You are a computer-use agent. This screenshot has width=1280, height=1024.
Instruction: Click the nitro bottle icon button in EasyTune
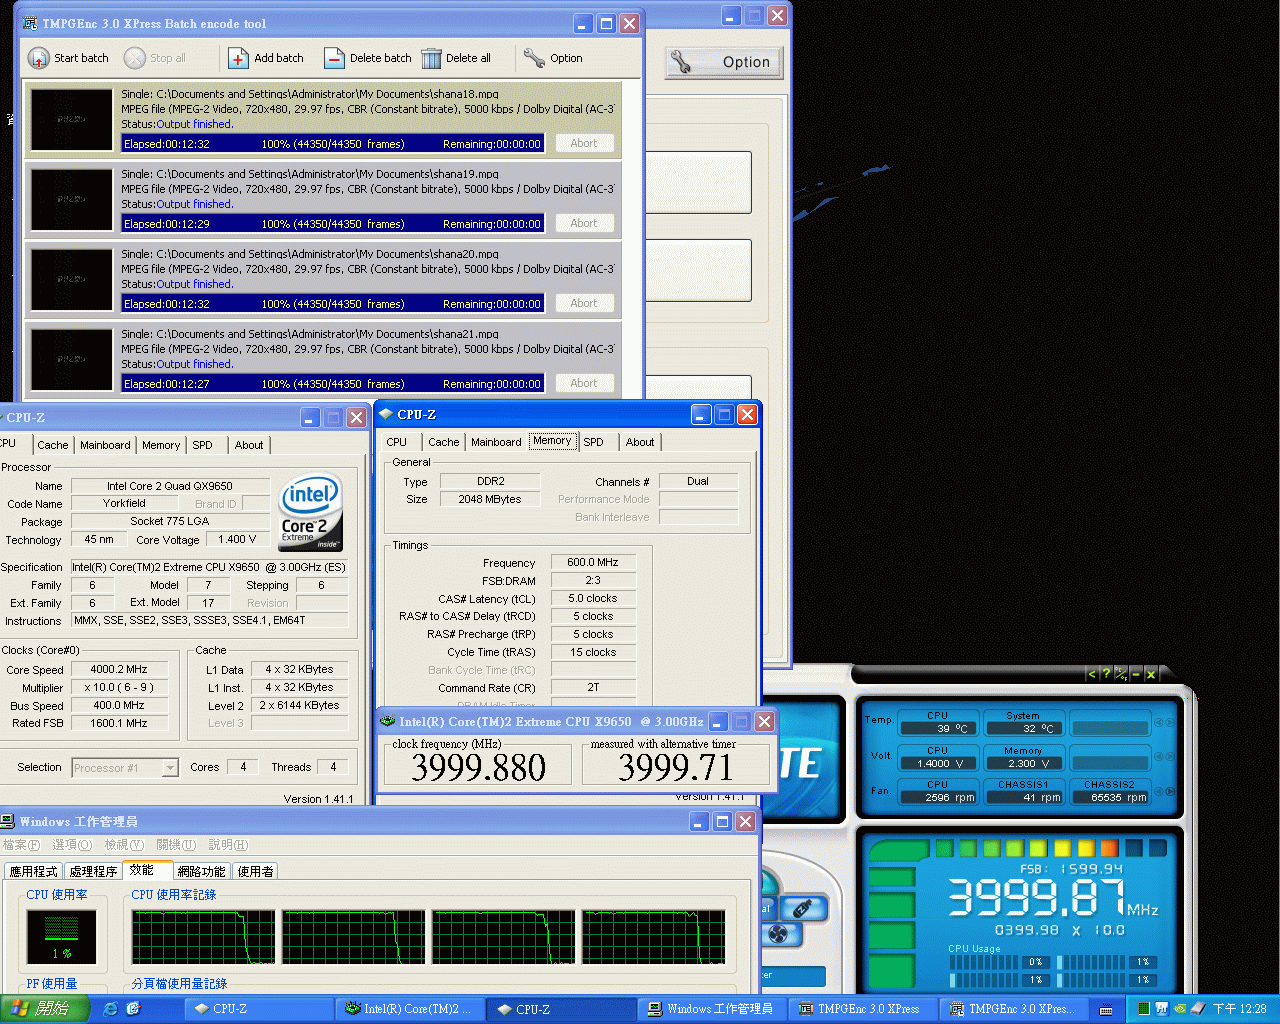802,908
